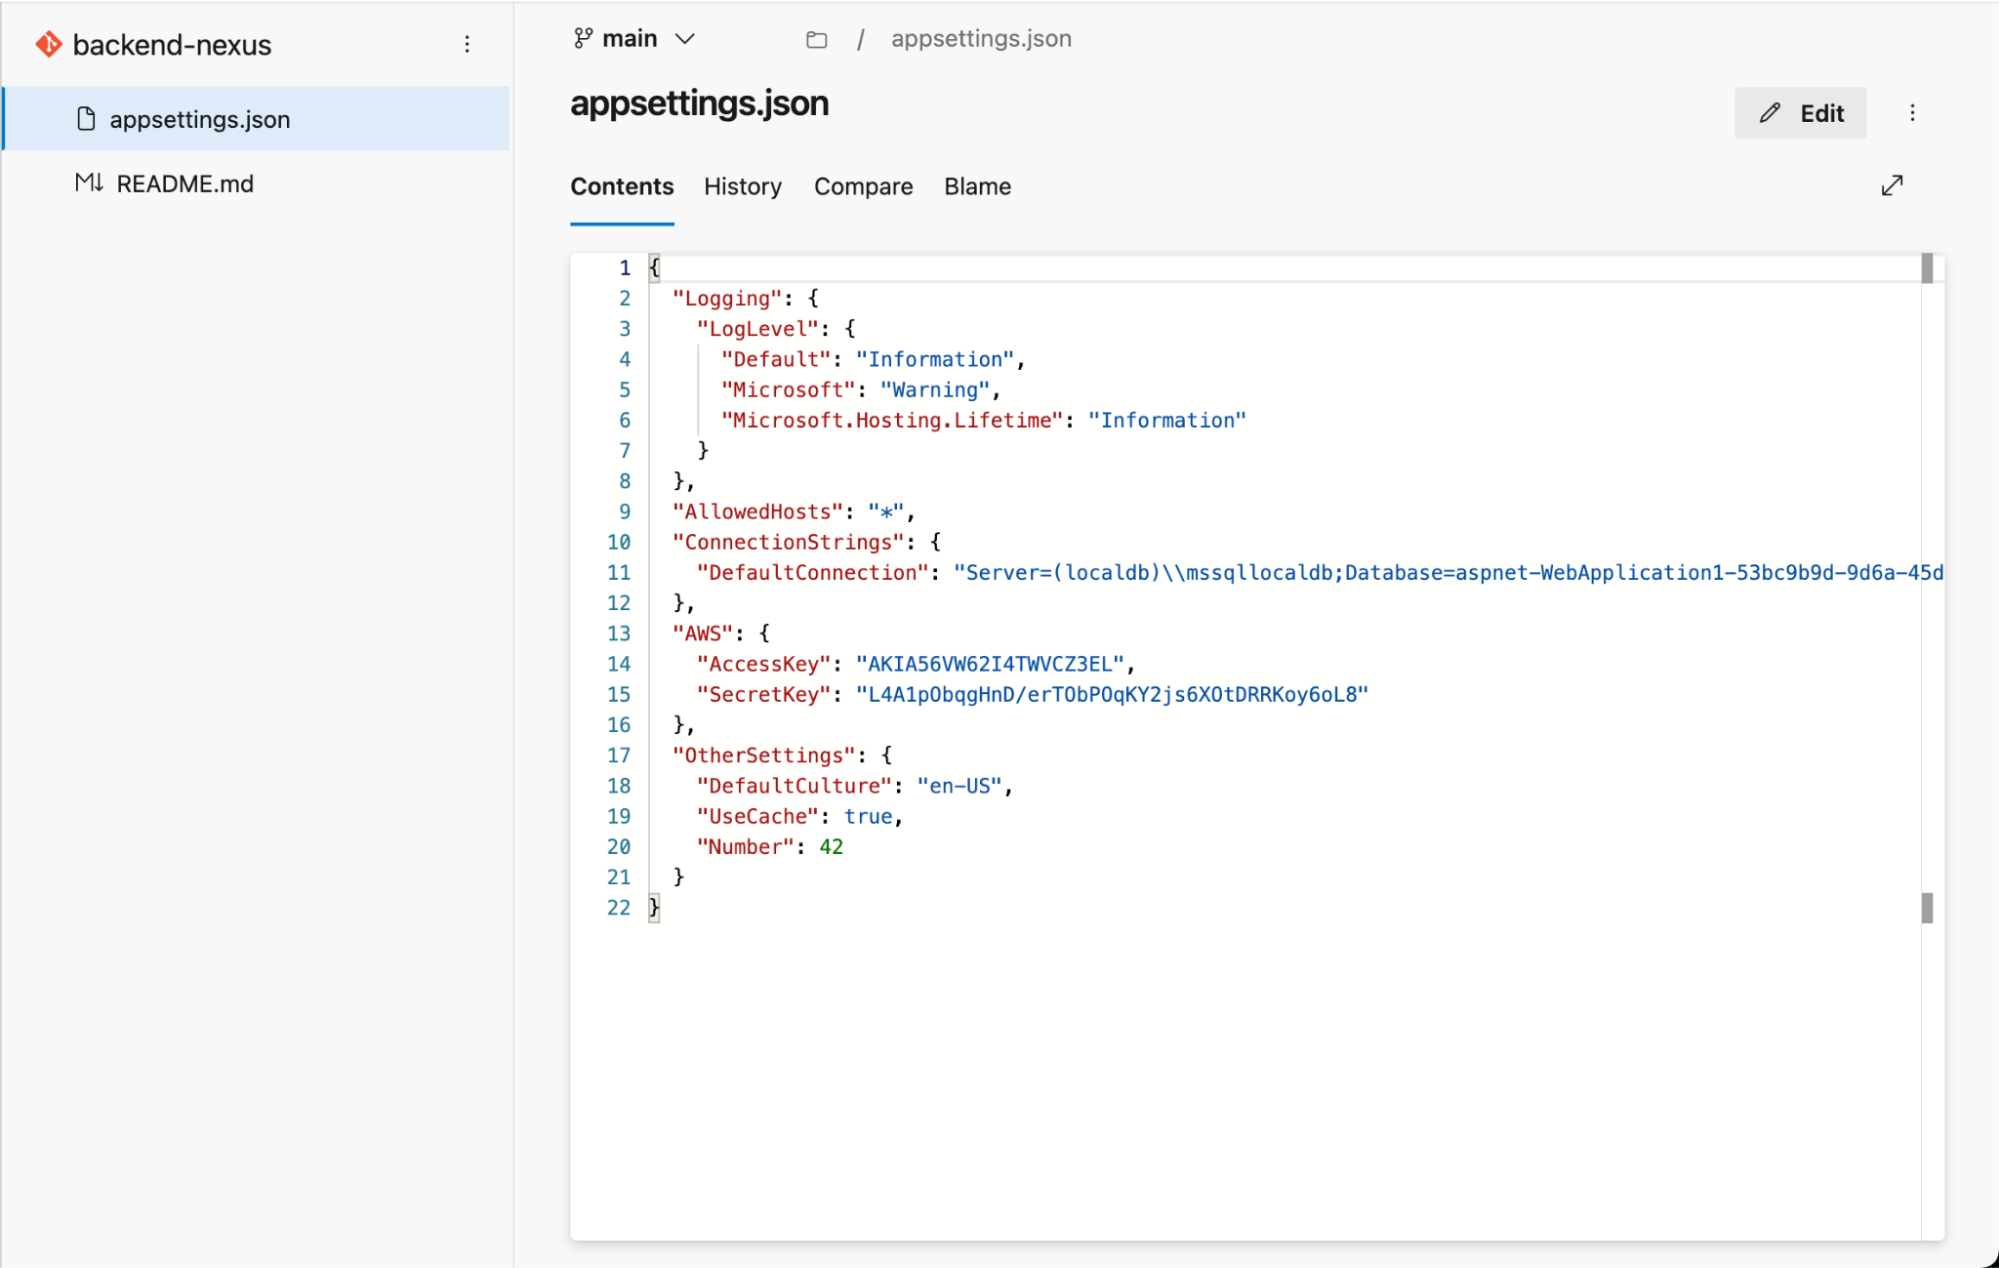1999x1268 pixels.
Task: Open the Blame tab
Action: pyautogui.click(x=977, y=186)
